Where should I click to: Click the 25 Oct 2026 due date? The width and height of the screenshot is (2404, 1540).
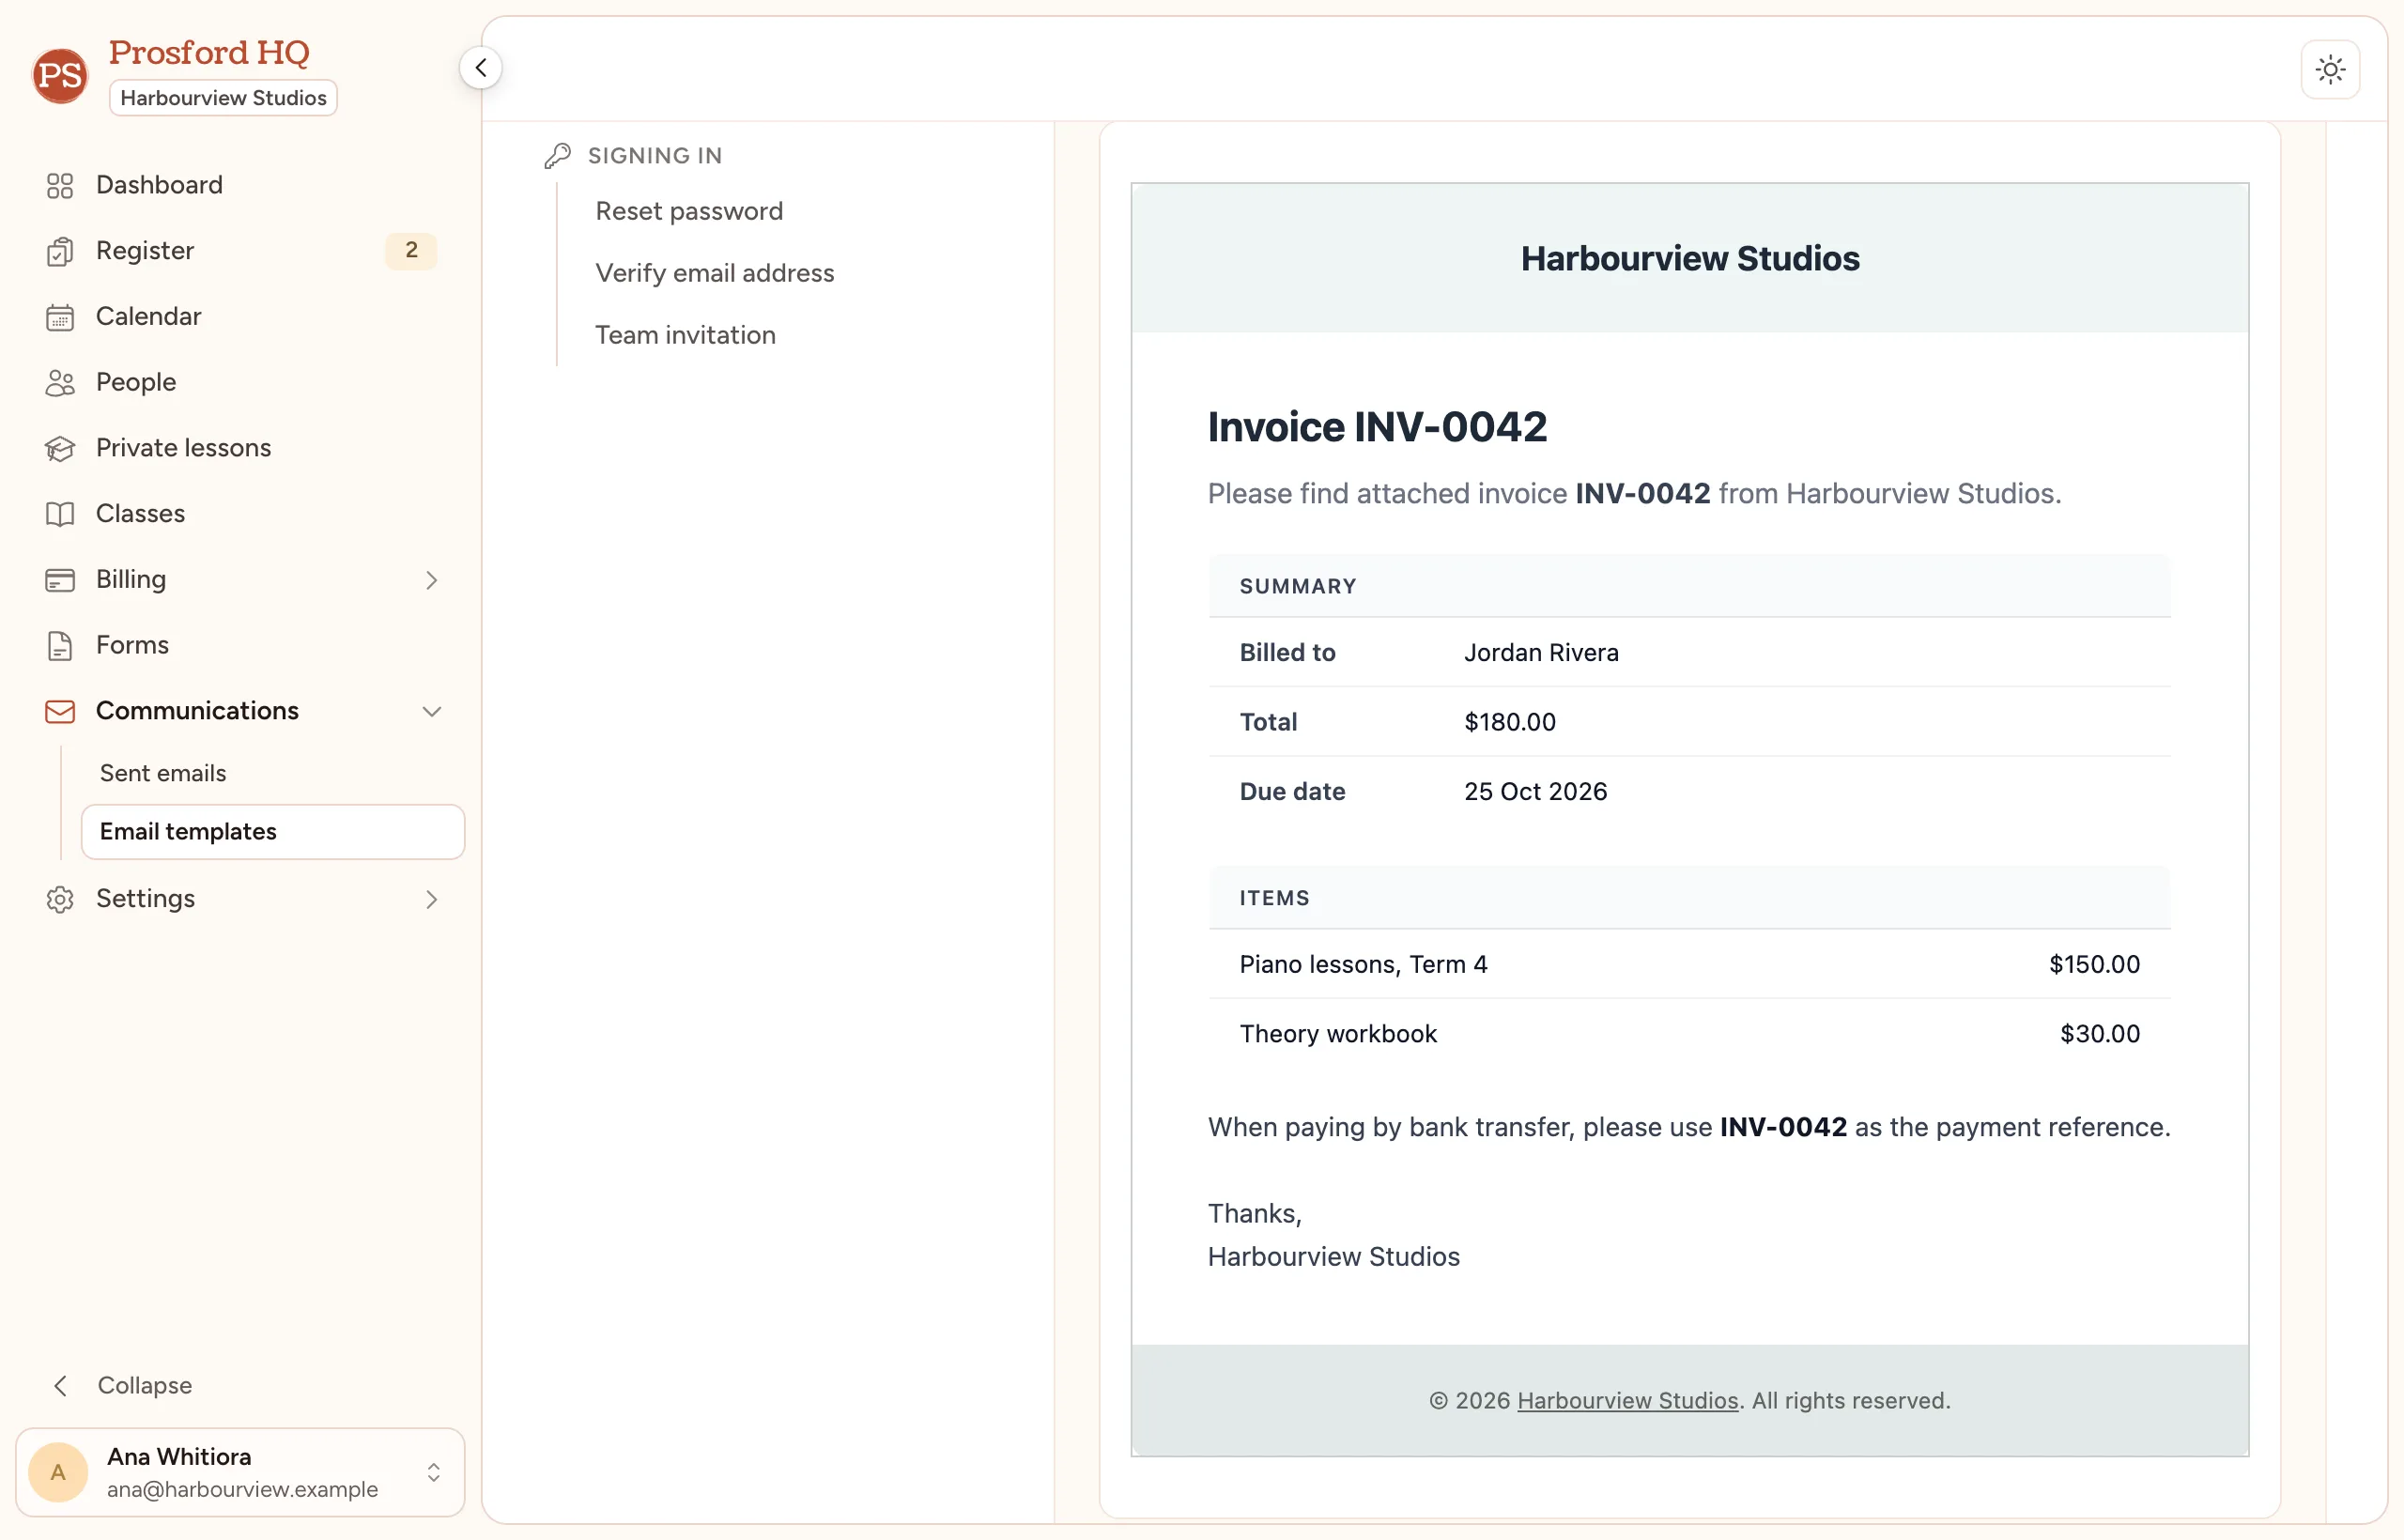point(1535,791)
